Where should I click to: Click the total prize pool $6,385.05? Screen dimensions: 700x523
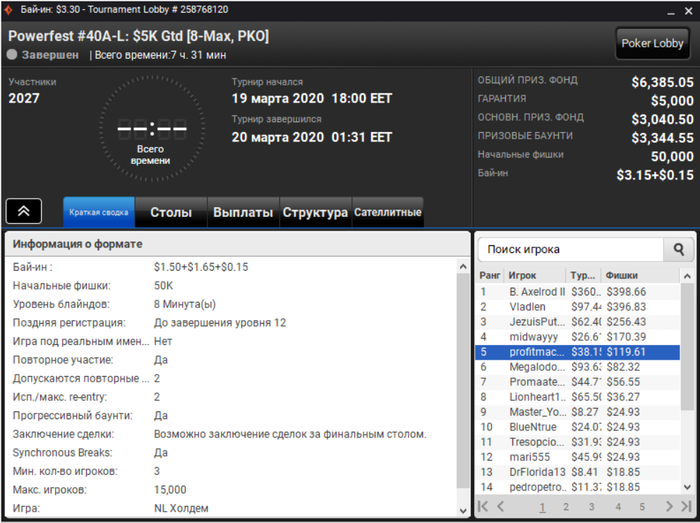[662, 82]
